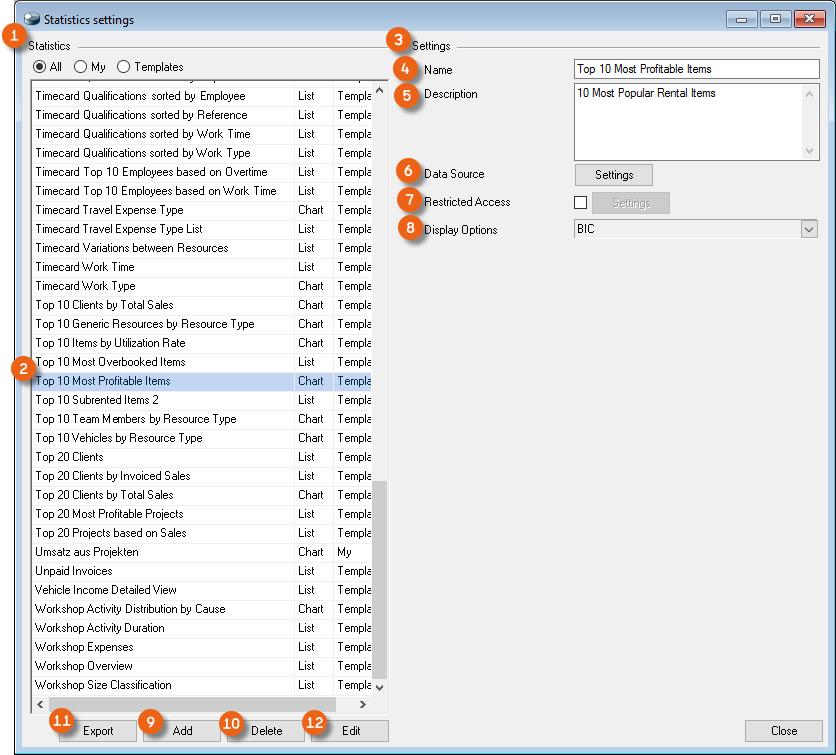Click in the Description text area
The height and width of the screenshot is (755, 836).
tap(688, 120)
